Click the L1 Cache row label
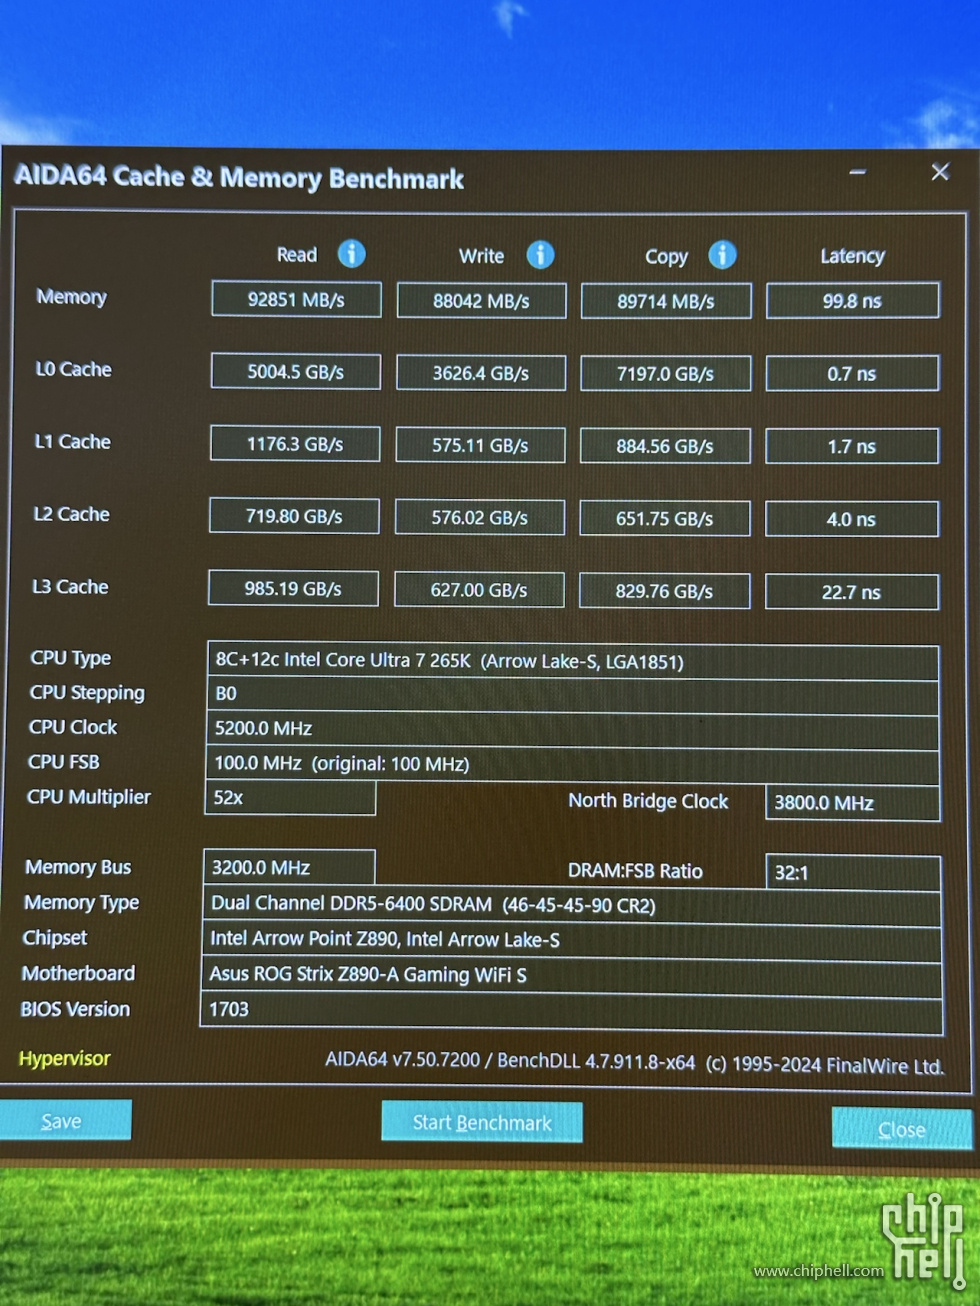Viewport: 980px width, 1306px height. (x=72, y=441)
